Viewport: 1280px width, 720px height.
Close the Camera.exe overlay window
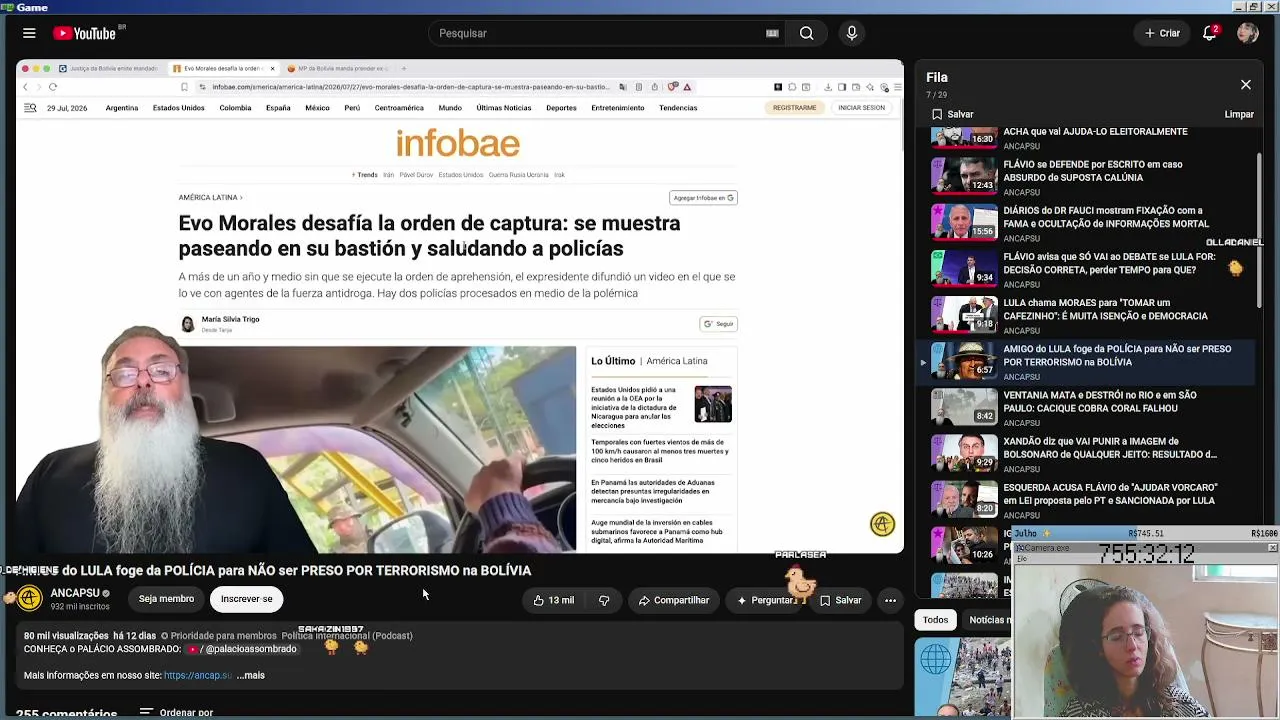tap(1272, 548)
